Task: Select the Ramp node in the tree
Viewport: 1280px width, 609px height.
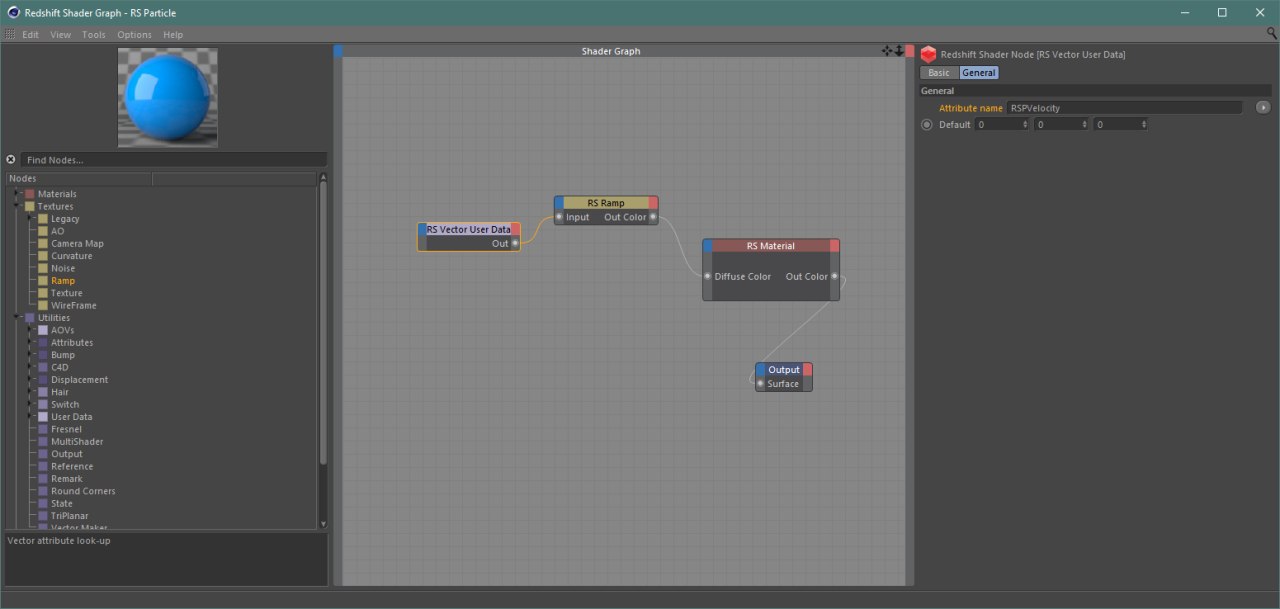Action: [x=63, y=281]
